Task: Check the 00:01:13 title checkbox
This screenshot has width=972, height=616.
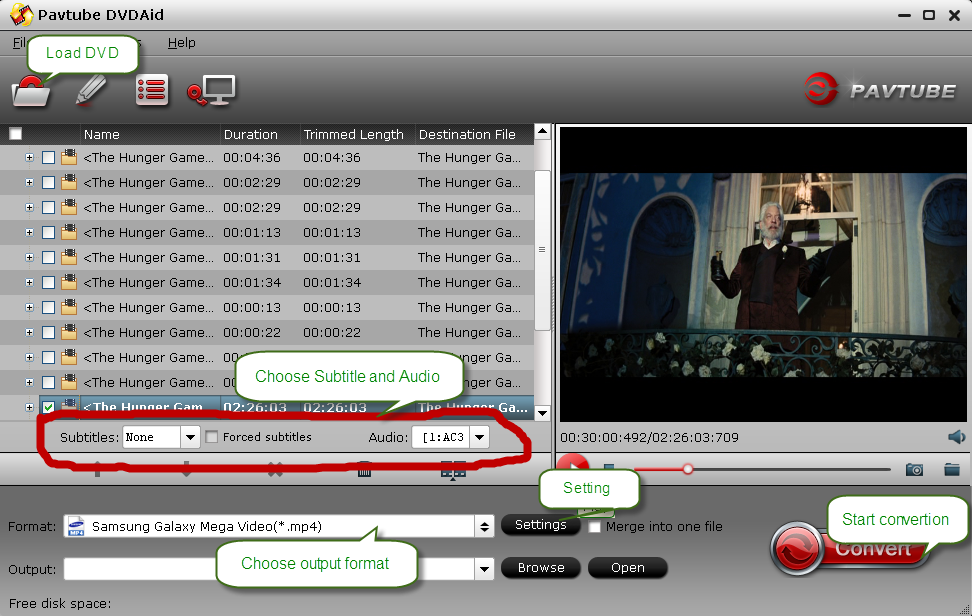Action: (48, 232)
